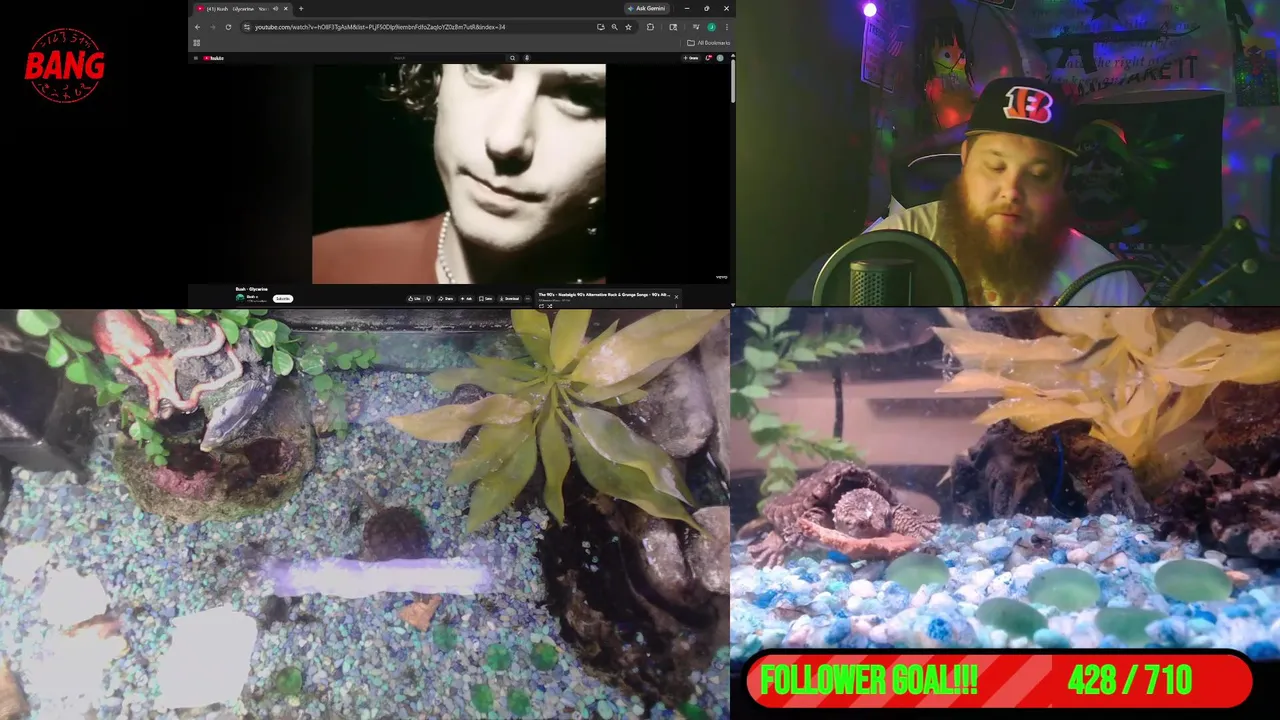Share the Glycerine video
This screenshot has height=720, width=1280.
[x=446, y=298]
